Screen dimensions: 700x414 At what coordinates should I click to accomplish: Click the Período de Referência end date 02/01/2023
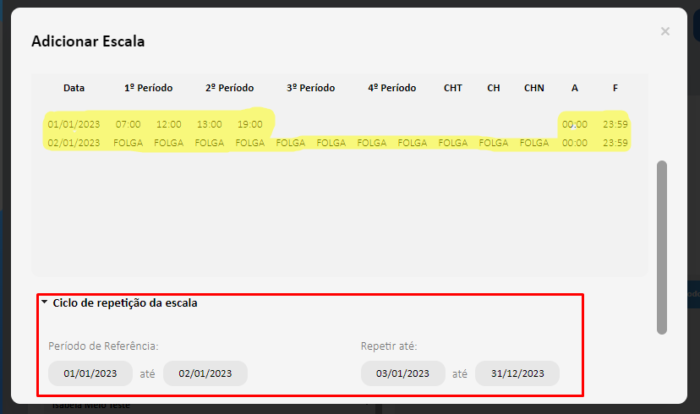(x=205, y=373)
